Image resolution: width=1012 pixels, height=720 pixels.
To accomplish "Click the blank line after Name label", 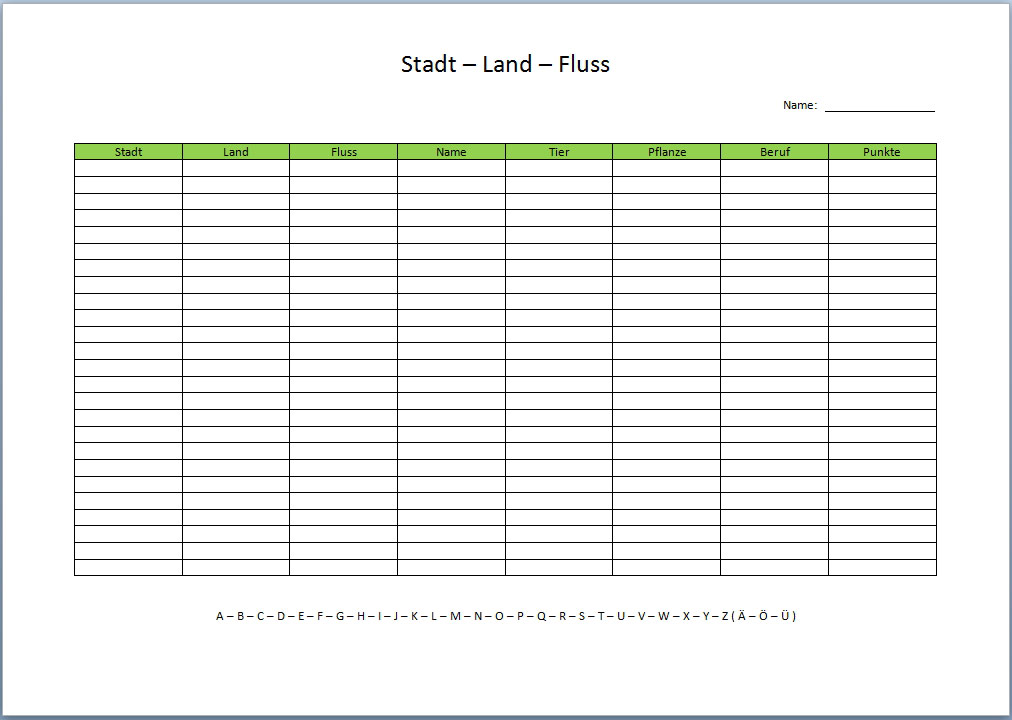I will 879,106.
